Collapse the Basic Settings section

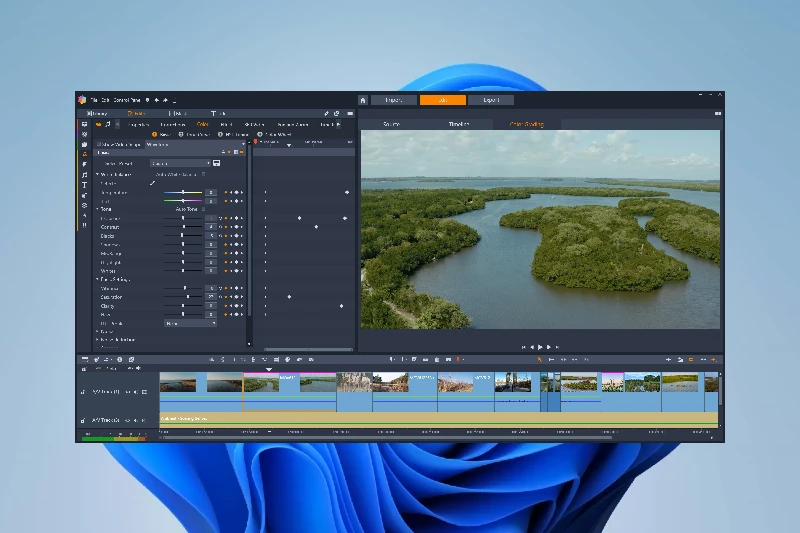pos(97,280)
